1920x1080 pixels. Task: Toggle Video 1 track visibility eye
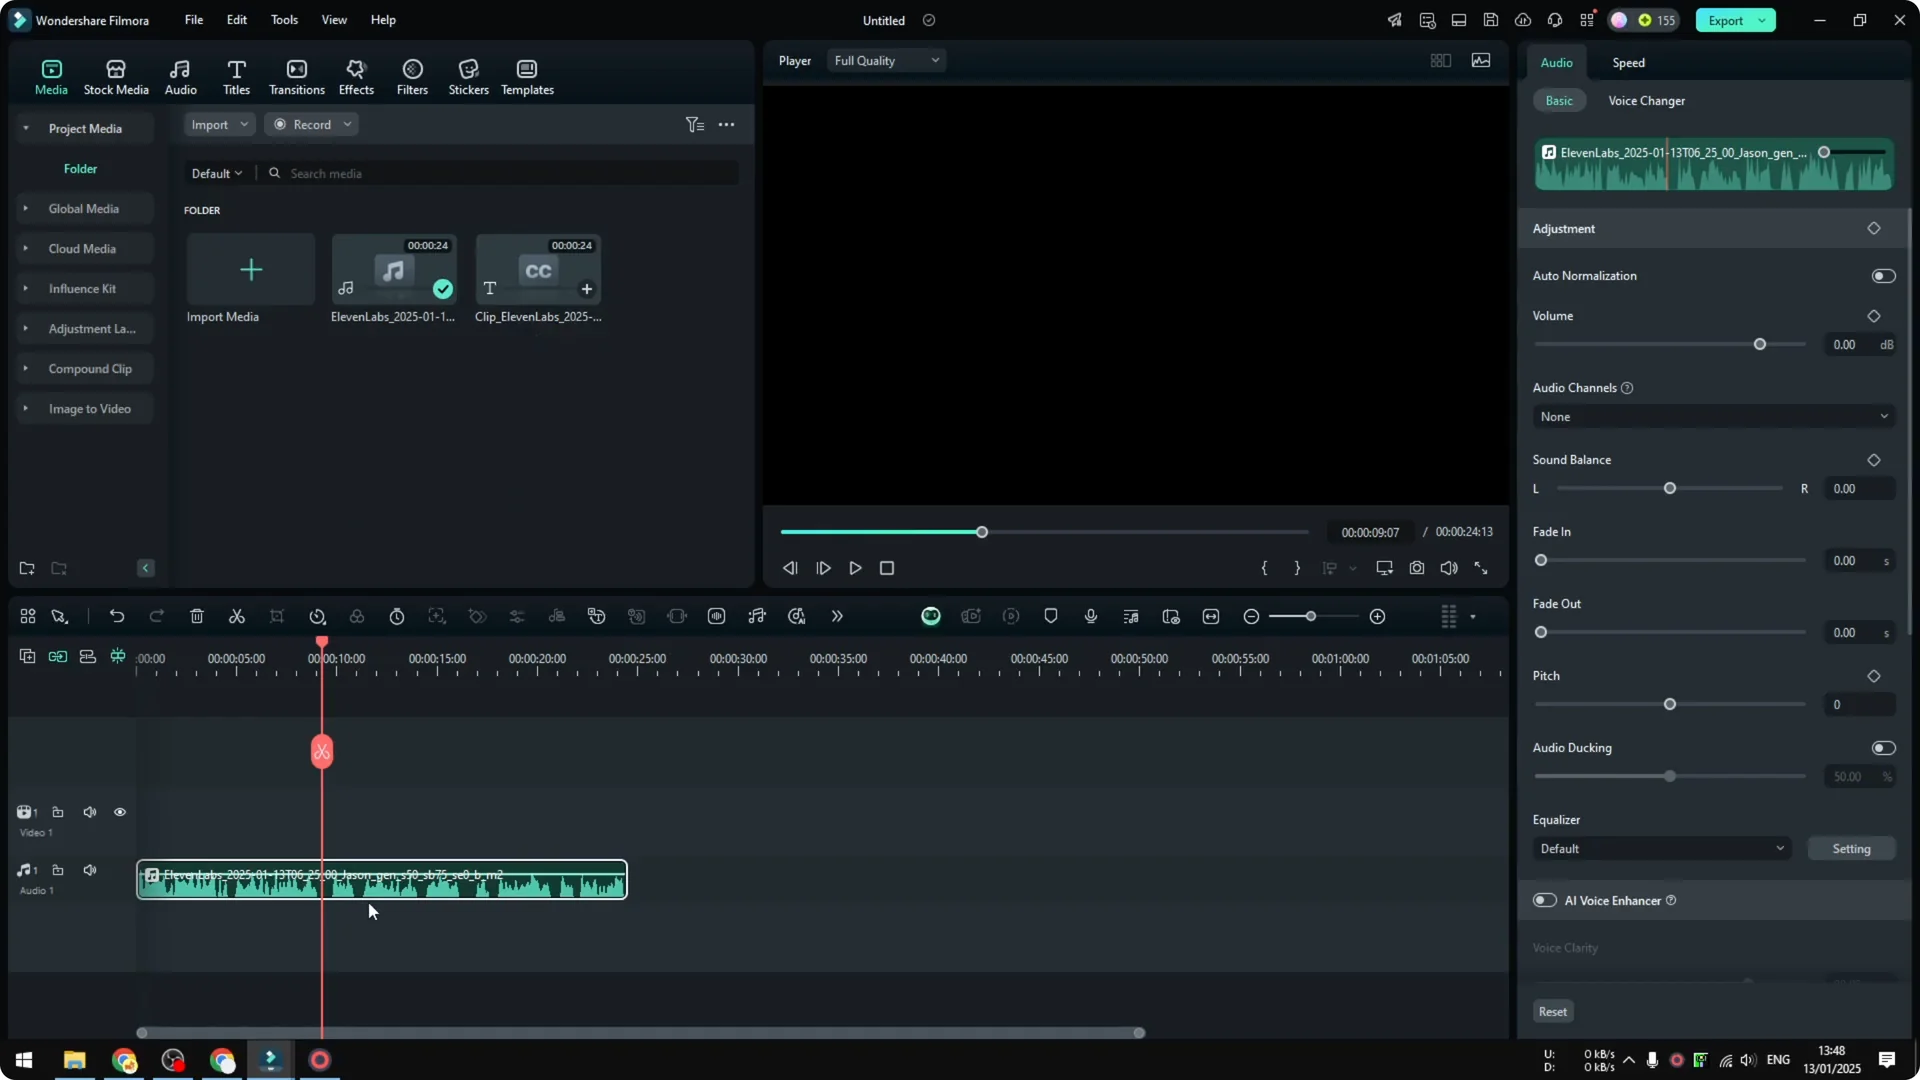[120, 812]
